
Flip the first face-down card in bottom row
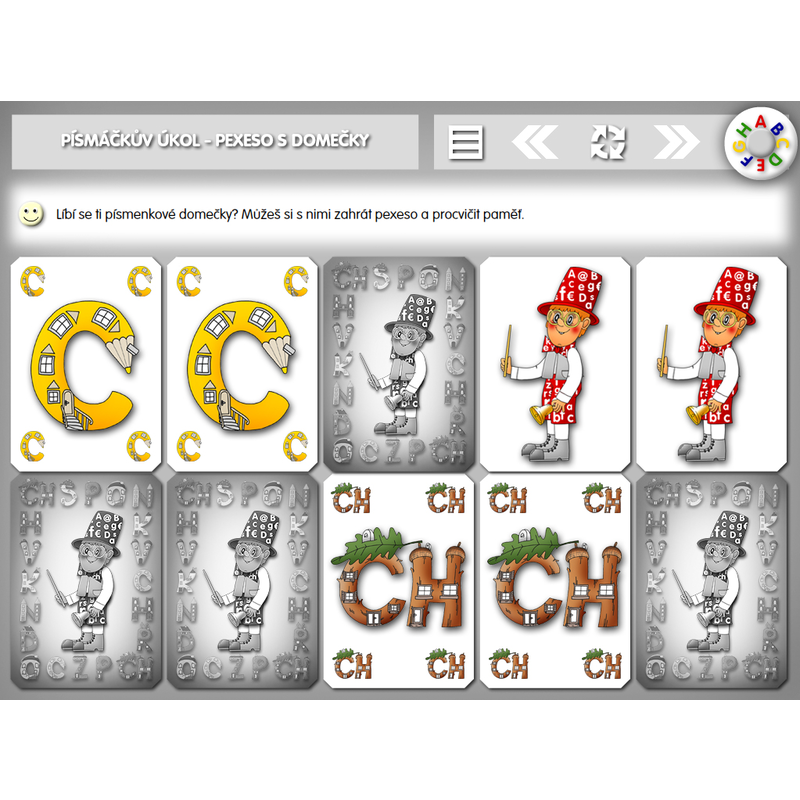[86, 581]
